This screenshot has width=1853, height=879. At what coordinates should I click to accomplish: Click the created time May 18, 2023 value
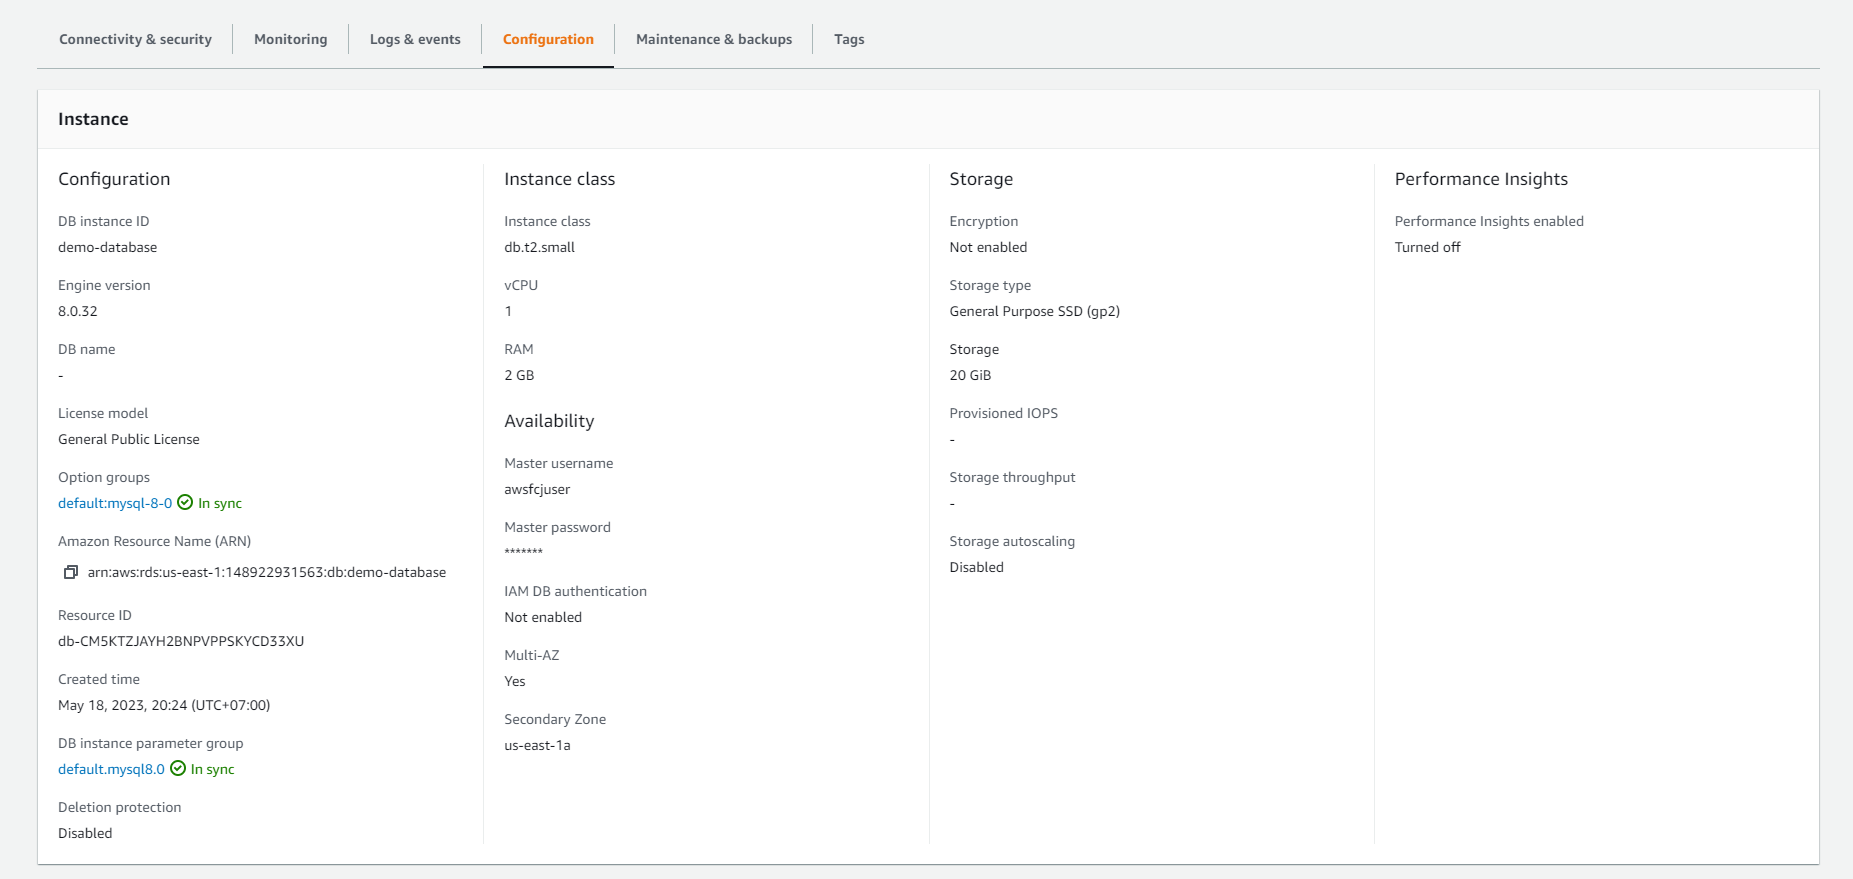coord(164,705)
